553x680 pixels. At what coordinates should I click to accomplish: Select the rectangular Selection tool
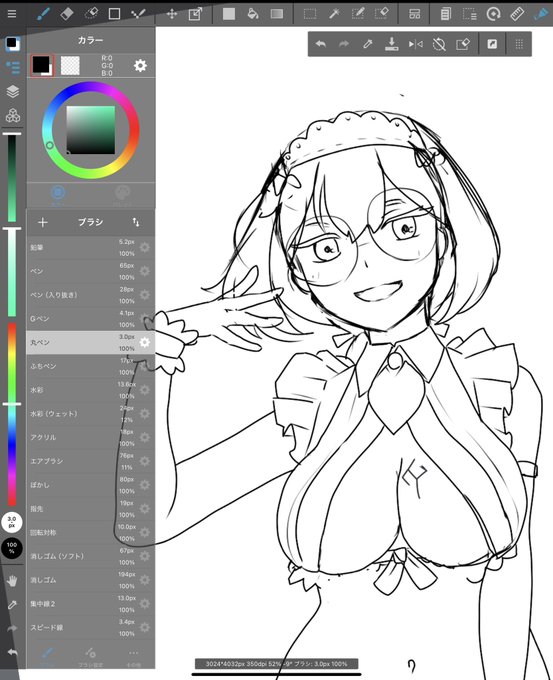point(310,14)
